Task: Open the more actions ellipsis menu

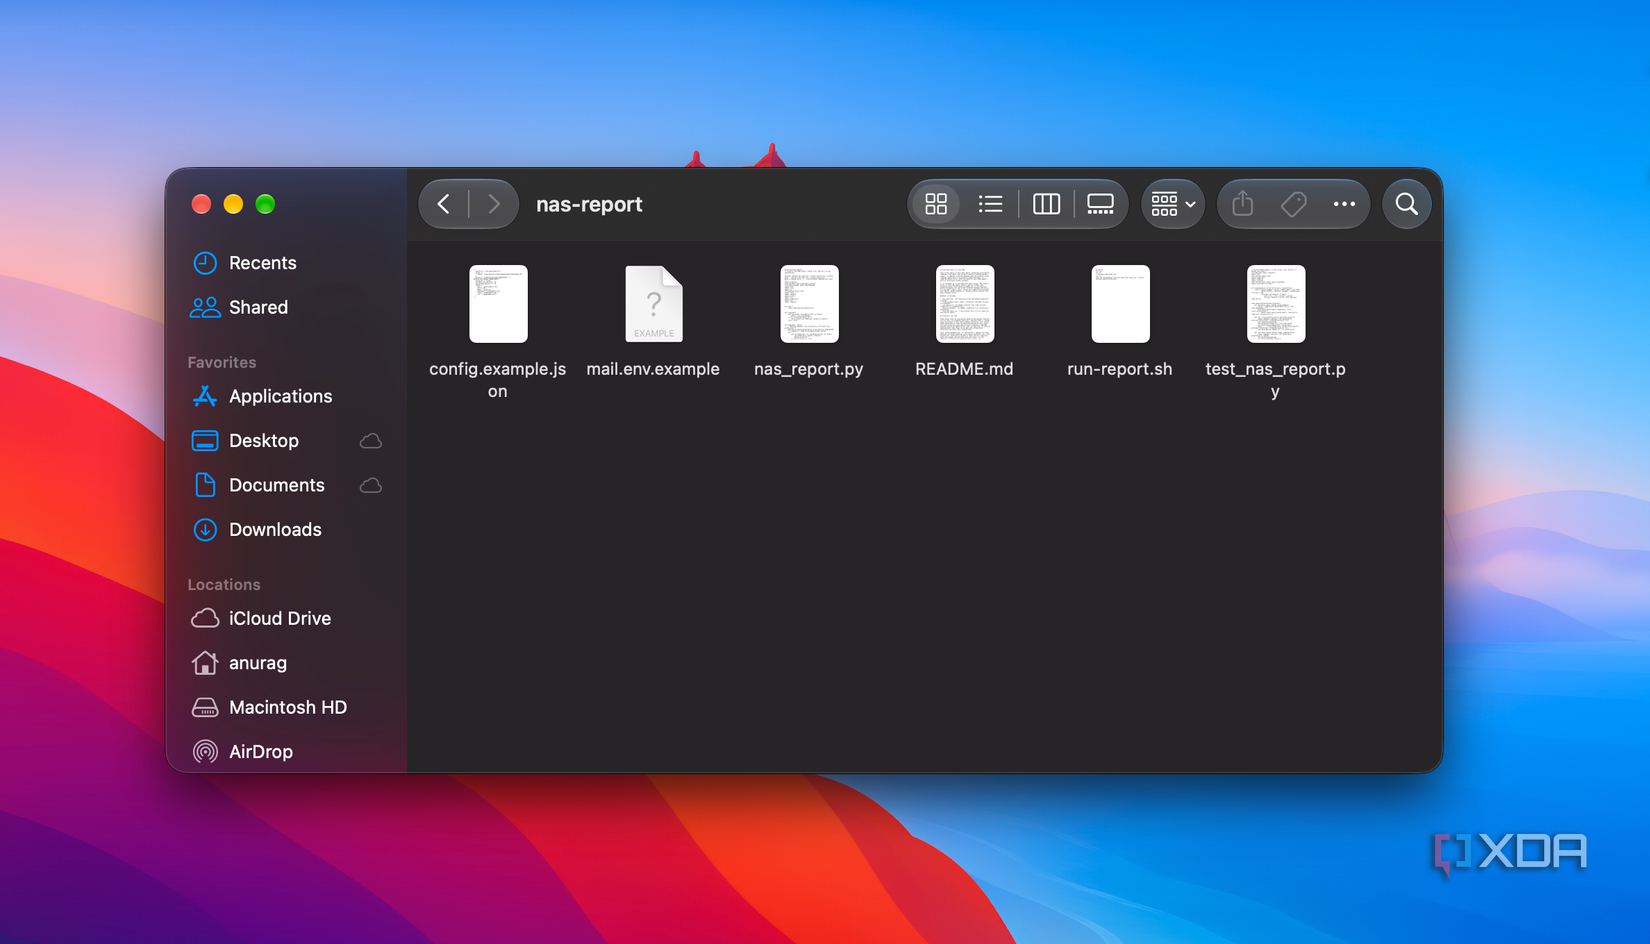Action: (x=1344, y=204)
